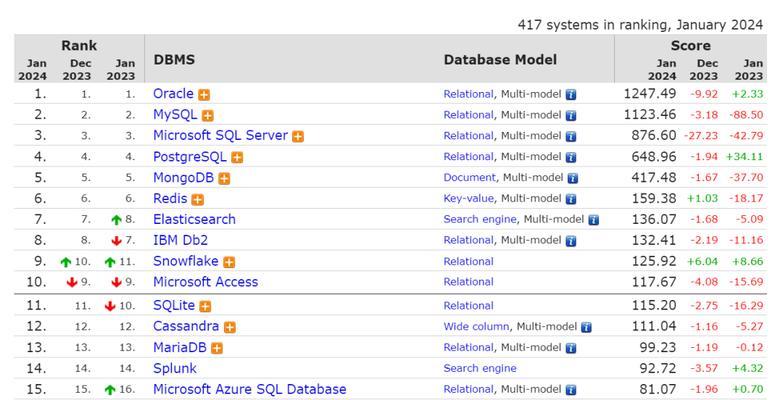Click Document model link in MongoDB row

469,178
